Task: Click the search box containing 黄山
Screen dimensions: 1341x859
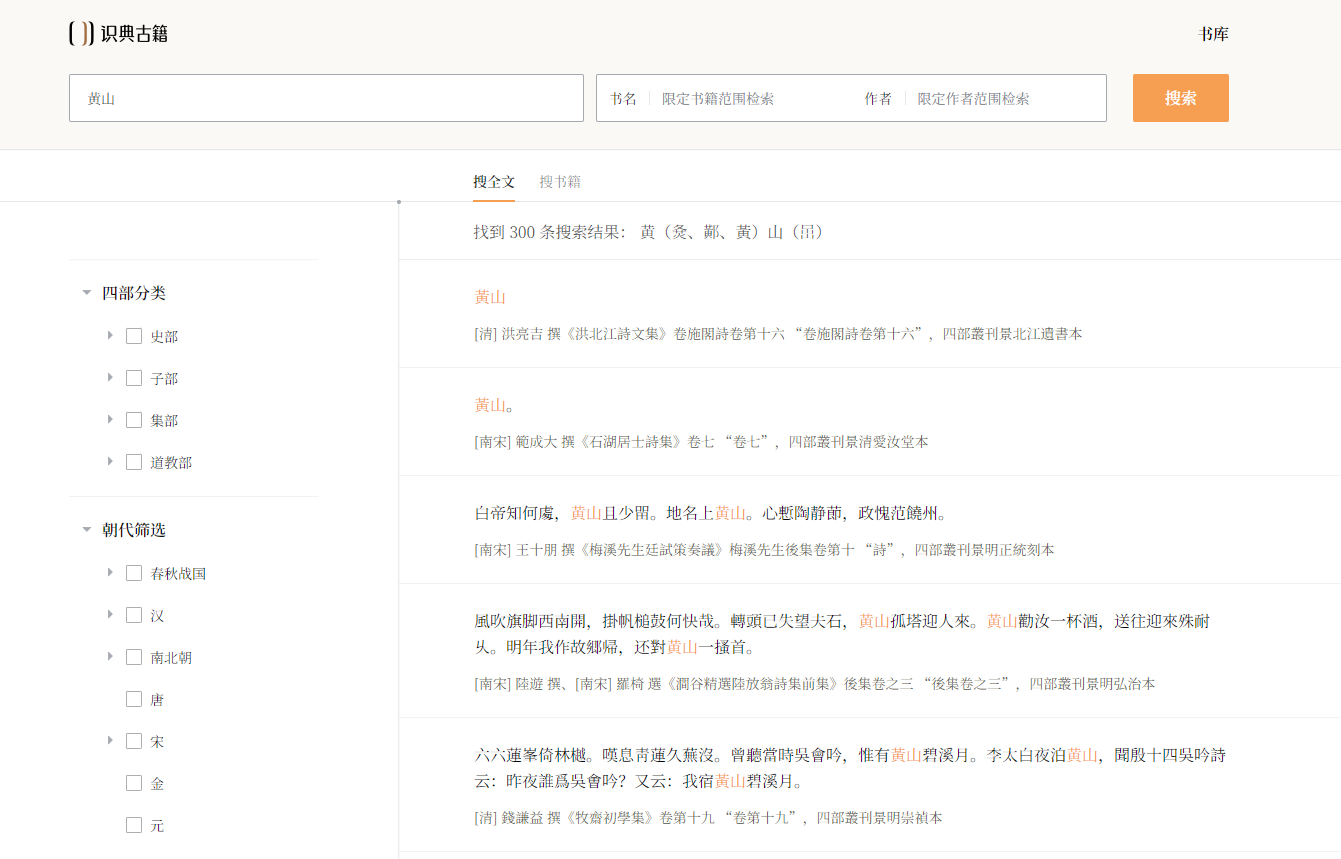Action: (325, 98)
